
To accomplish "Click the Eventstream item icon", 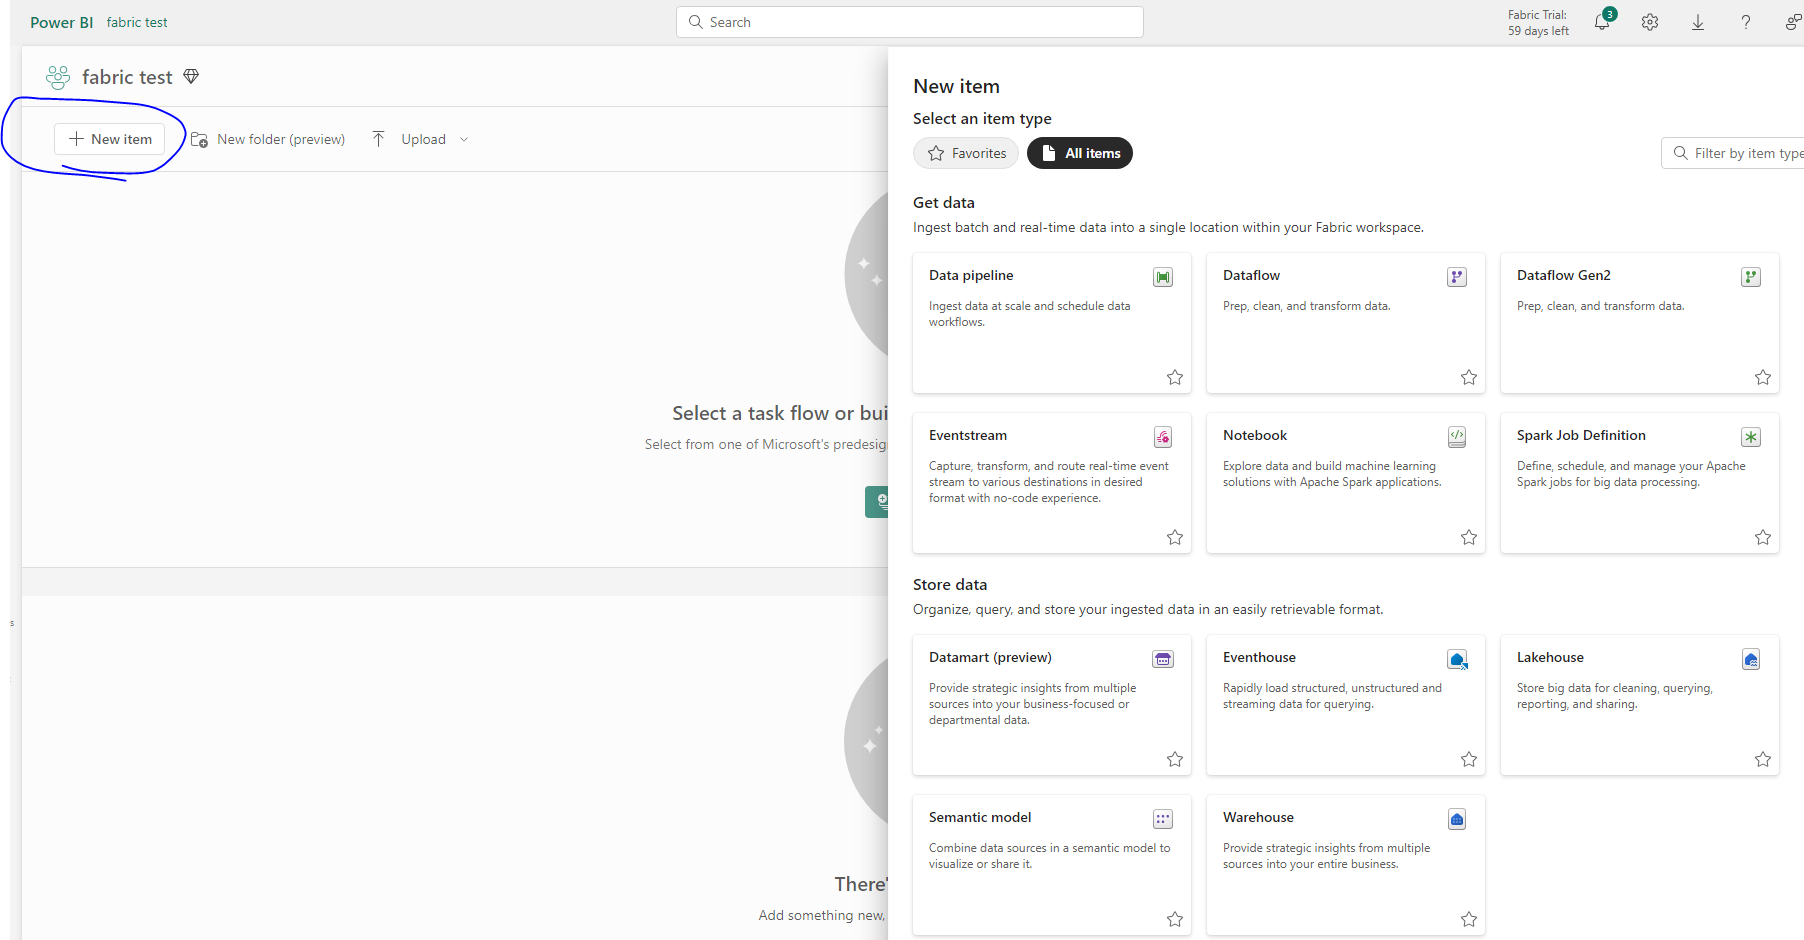I will point(1163,437).
